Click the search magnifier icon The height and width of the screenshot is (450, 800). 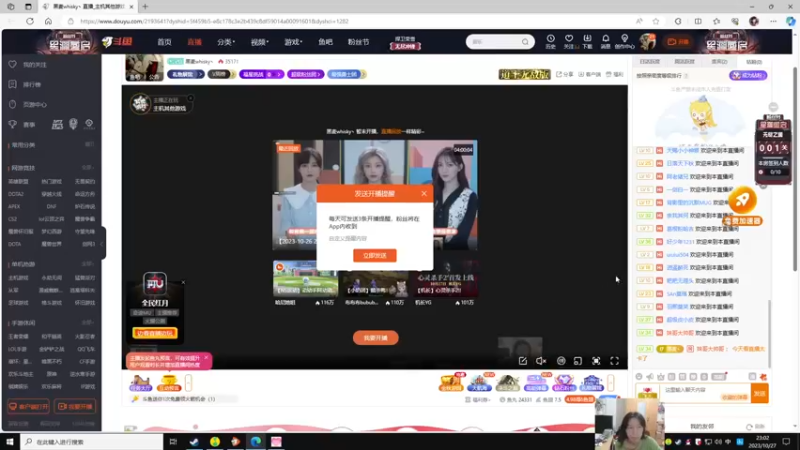(x=525, y=42)
